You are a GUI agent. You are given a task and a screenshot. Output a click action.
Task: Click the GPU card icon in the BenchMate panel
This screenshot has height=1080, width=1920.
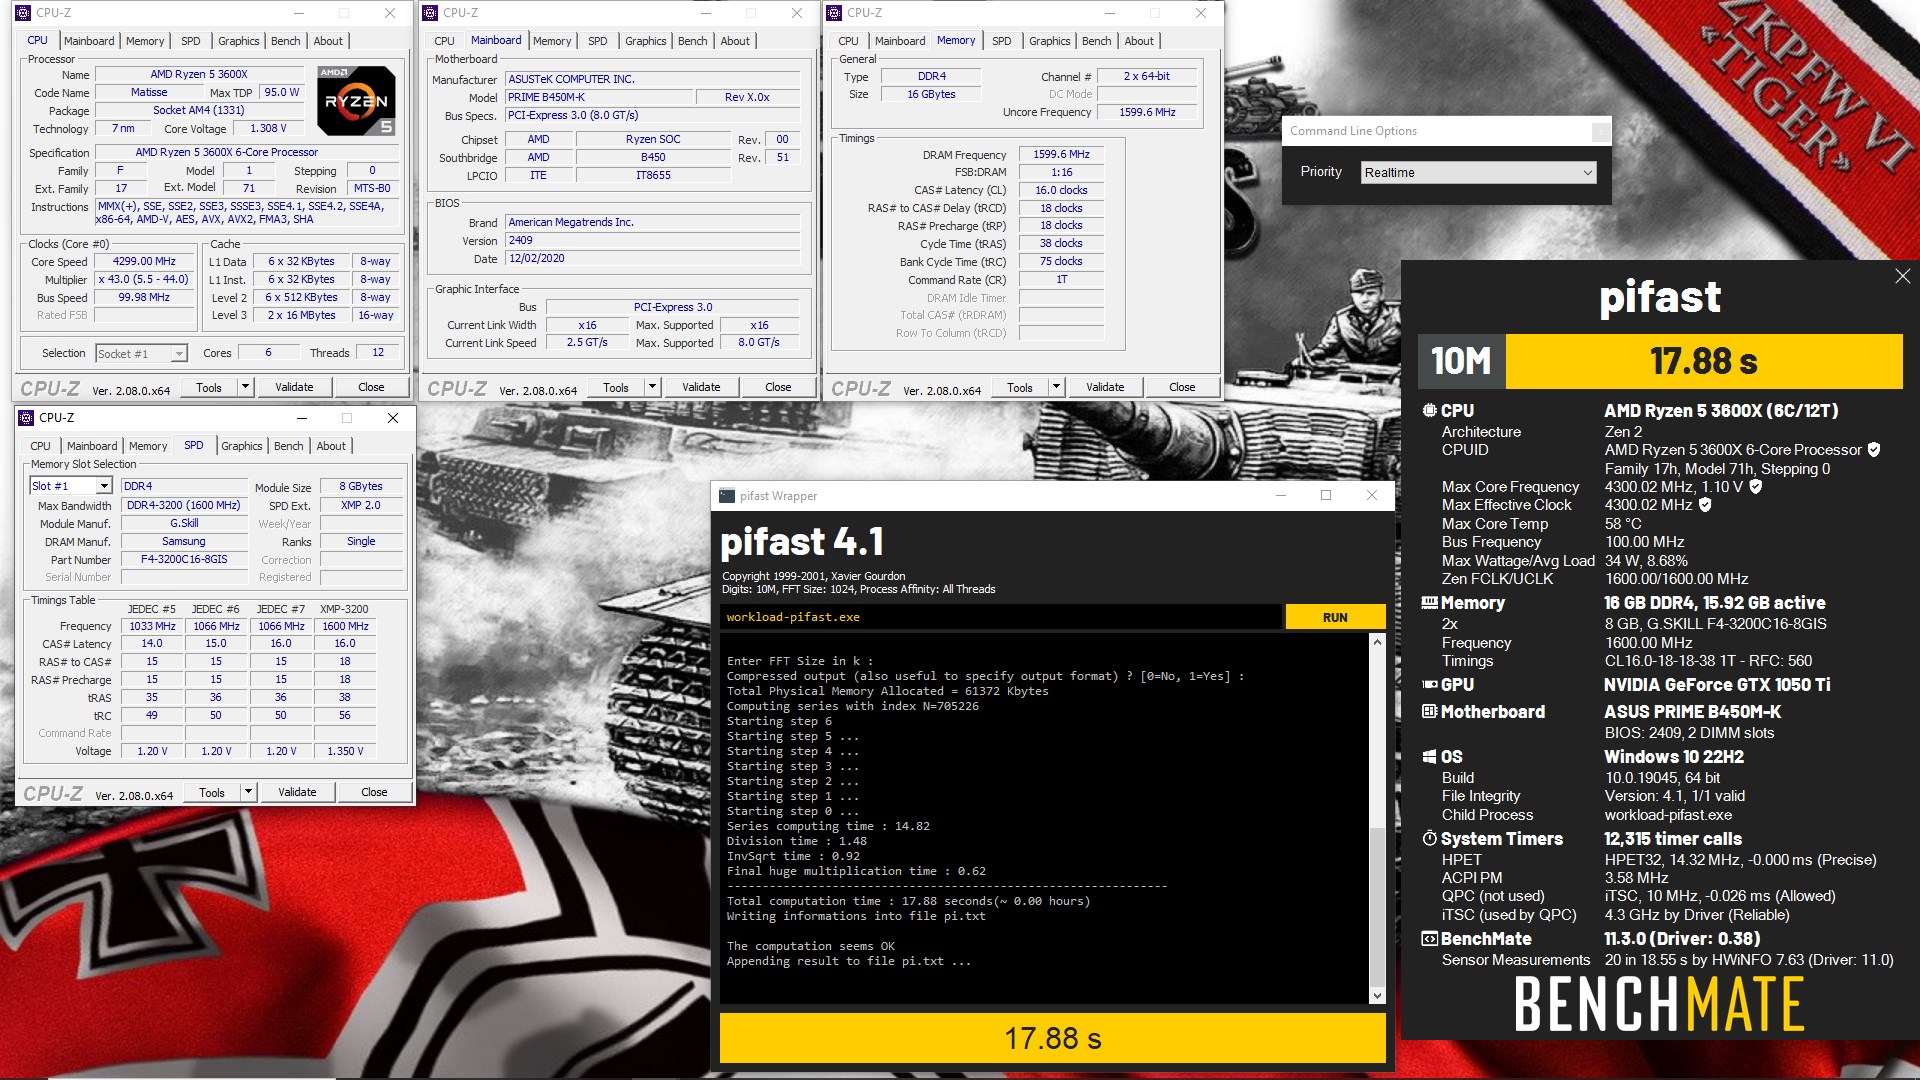(1430, 685)
